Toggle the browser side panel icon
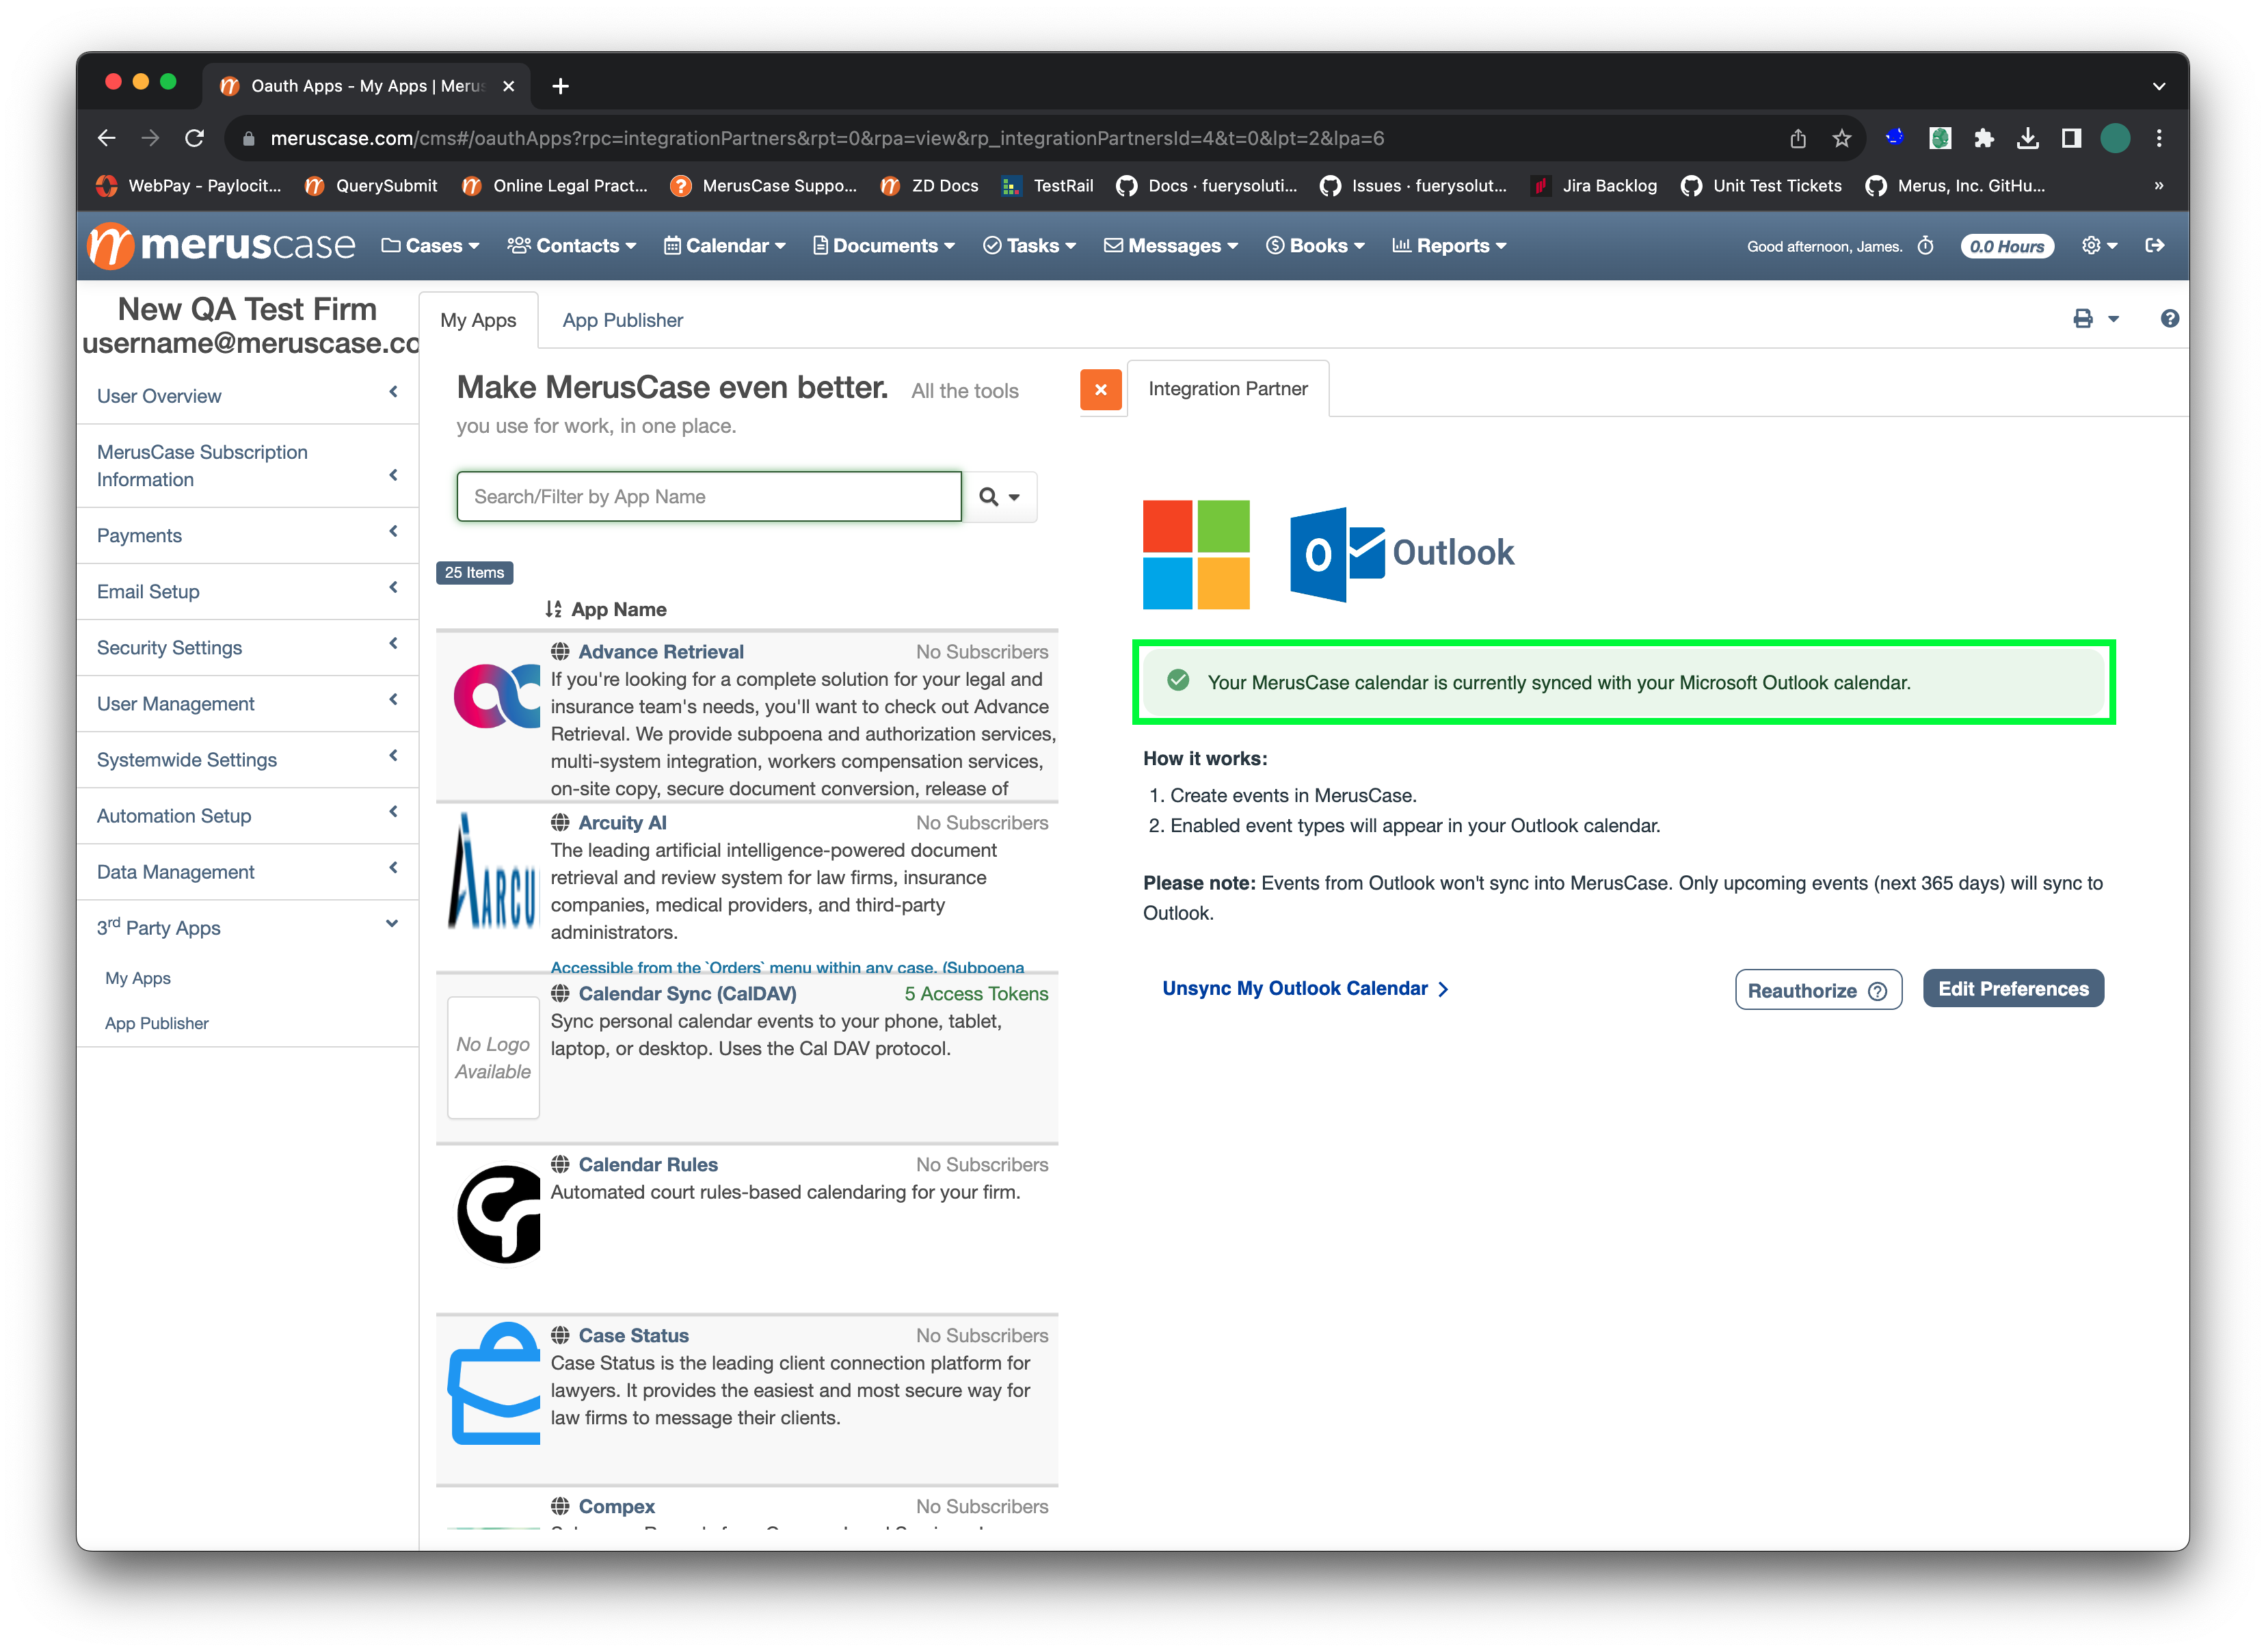 tap(2070, 139)
